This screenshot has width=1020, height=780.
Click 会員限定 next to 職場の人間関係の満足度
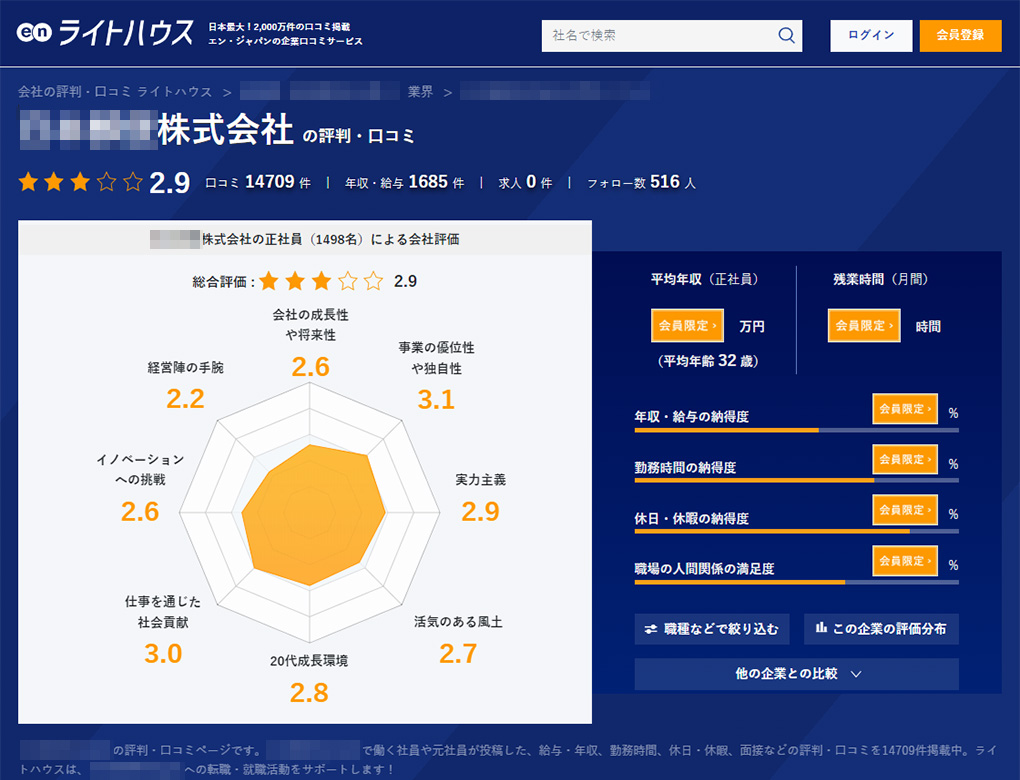tap(904, 562)
